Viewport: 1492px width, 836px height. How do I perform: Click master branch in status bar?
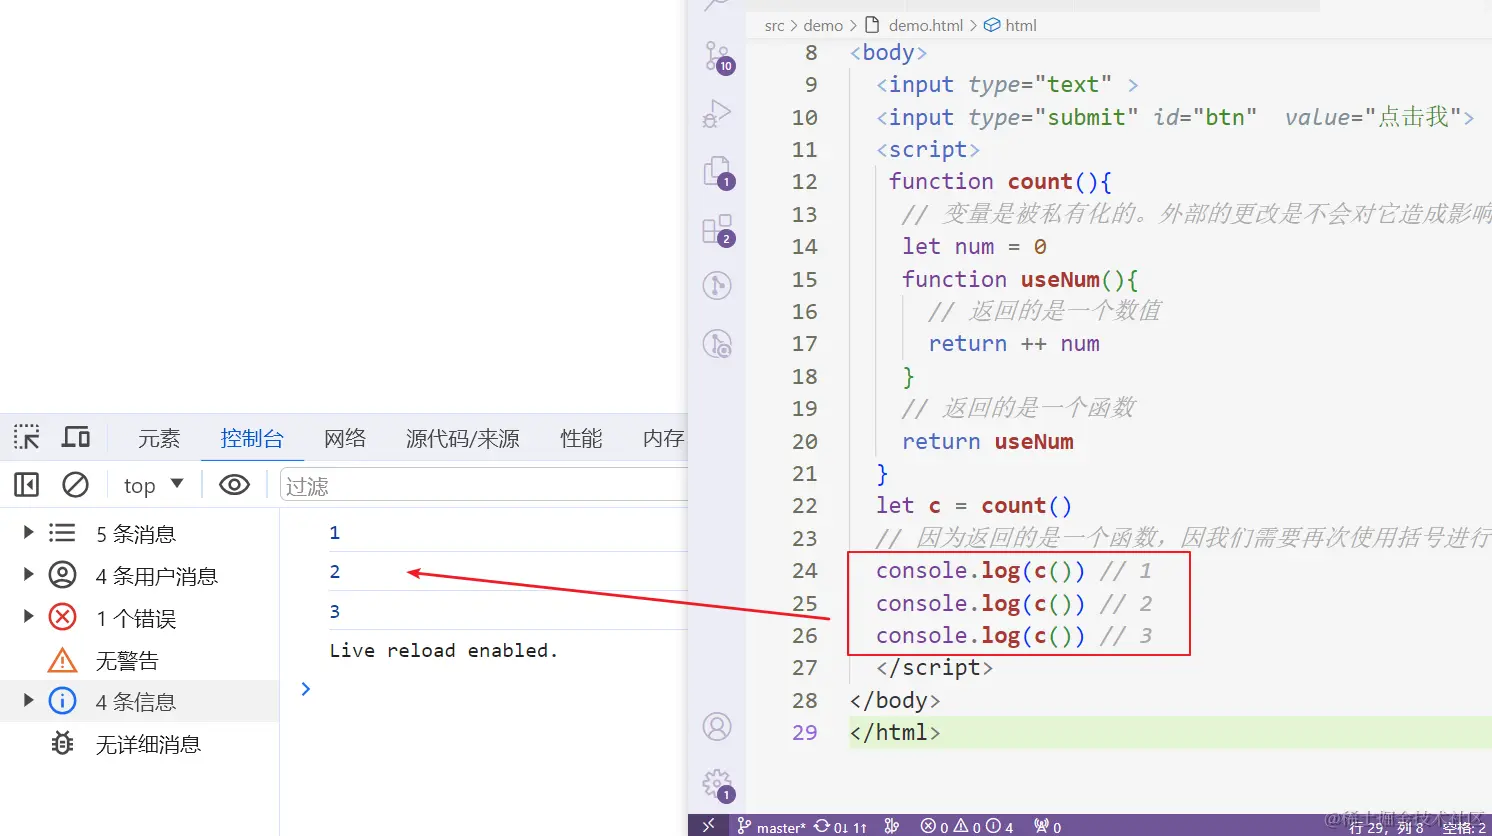[770, 827]
